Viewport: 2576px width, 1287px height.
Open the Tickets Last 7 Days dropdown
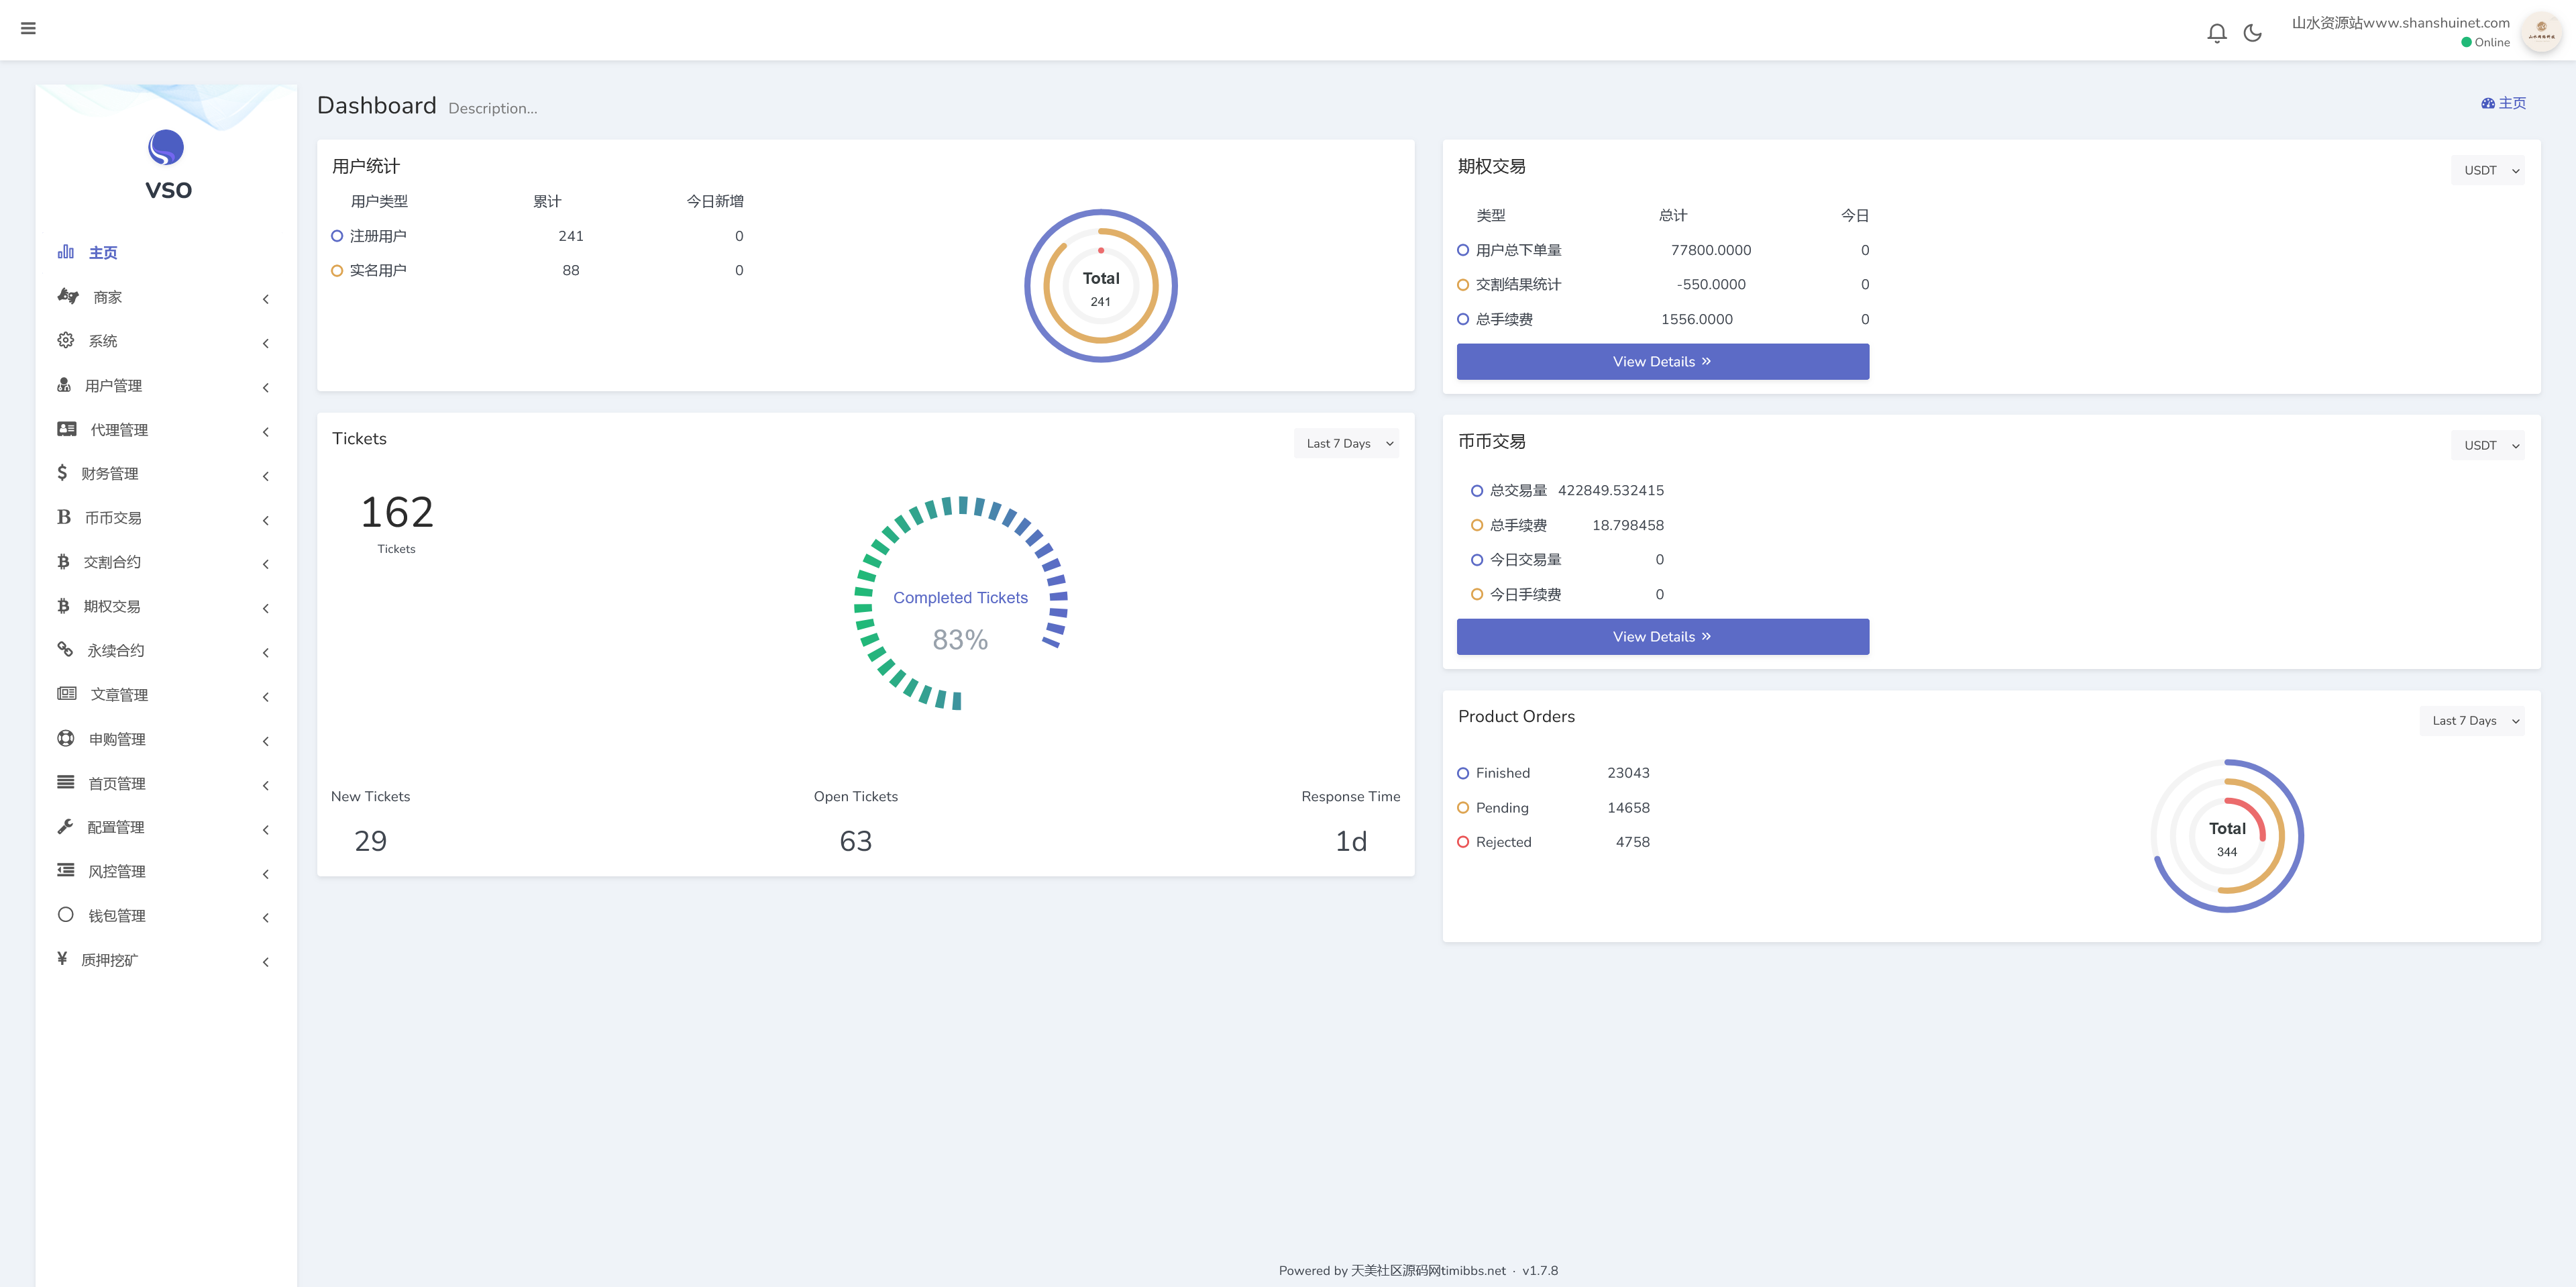(x=1346, y=443)
